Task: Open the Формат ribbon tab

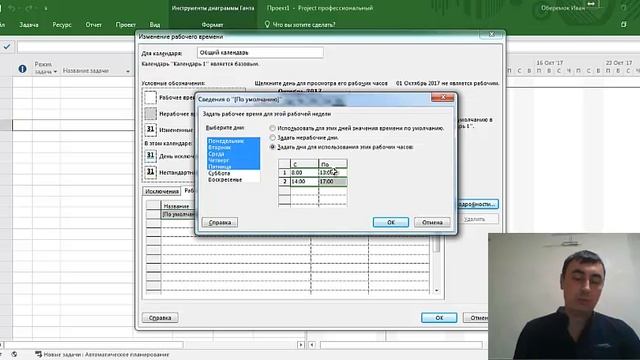Action: [212, 25]
